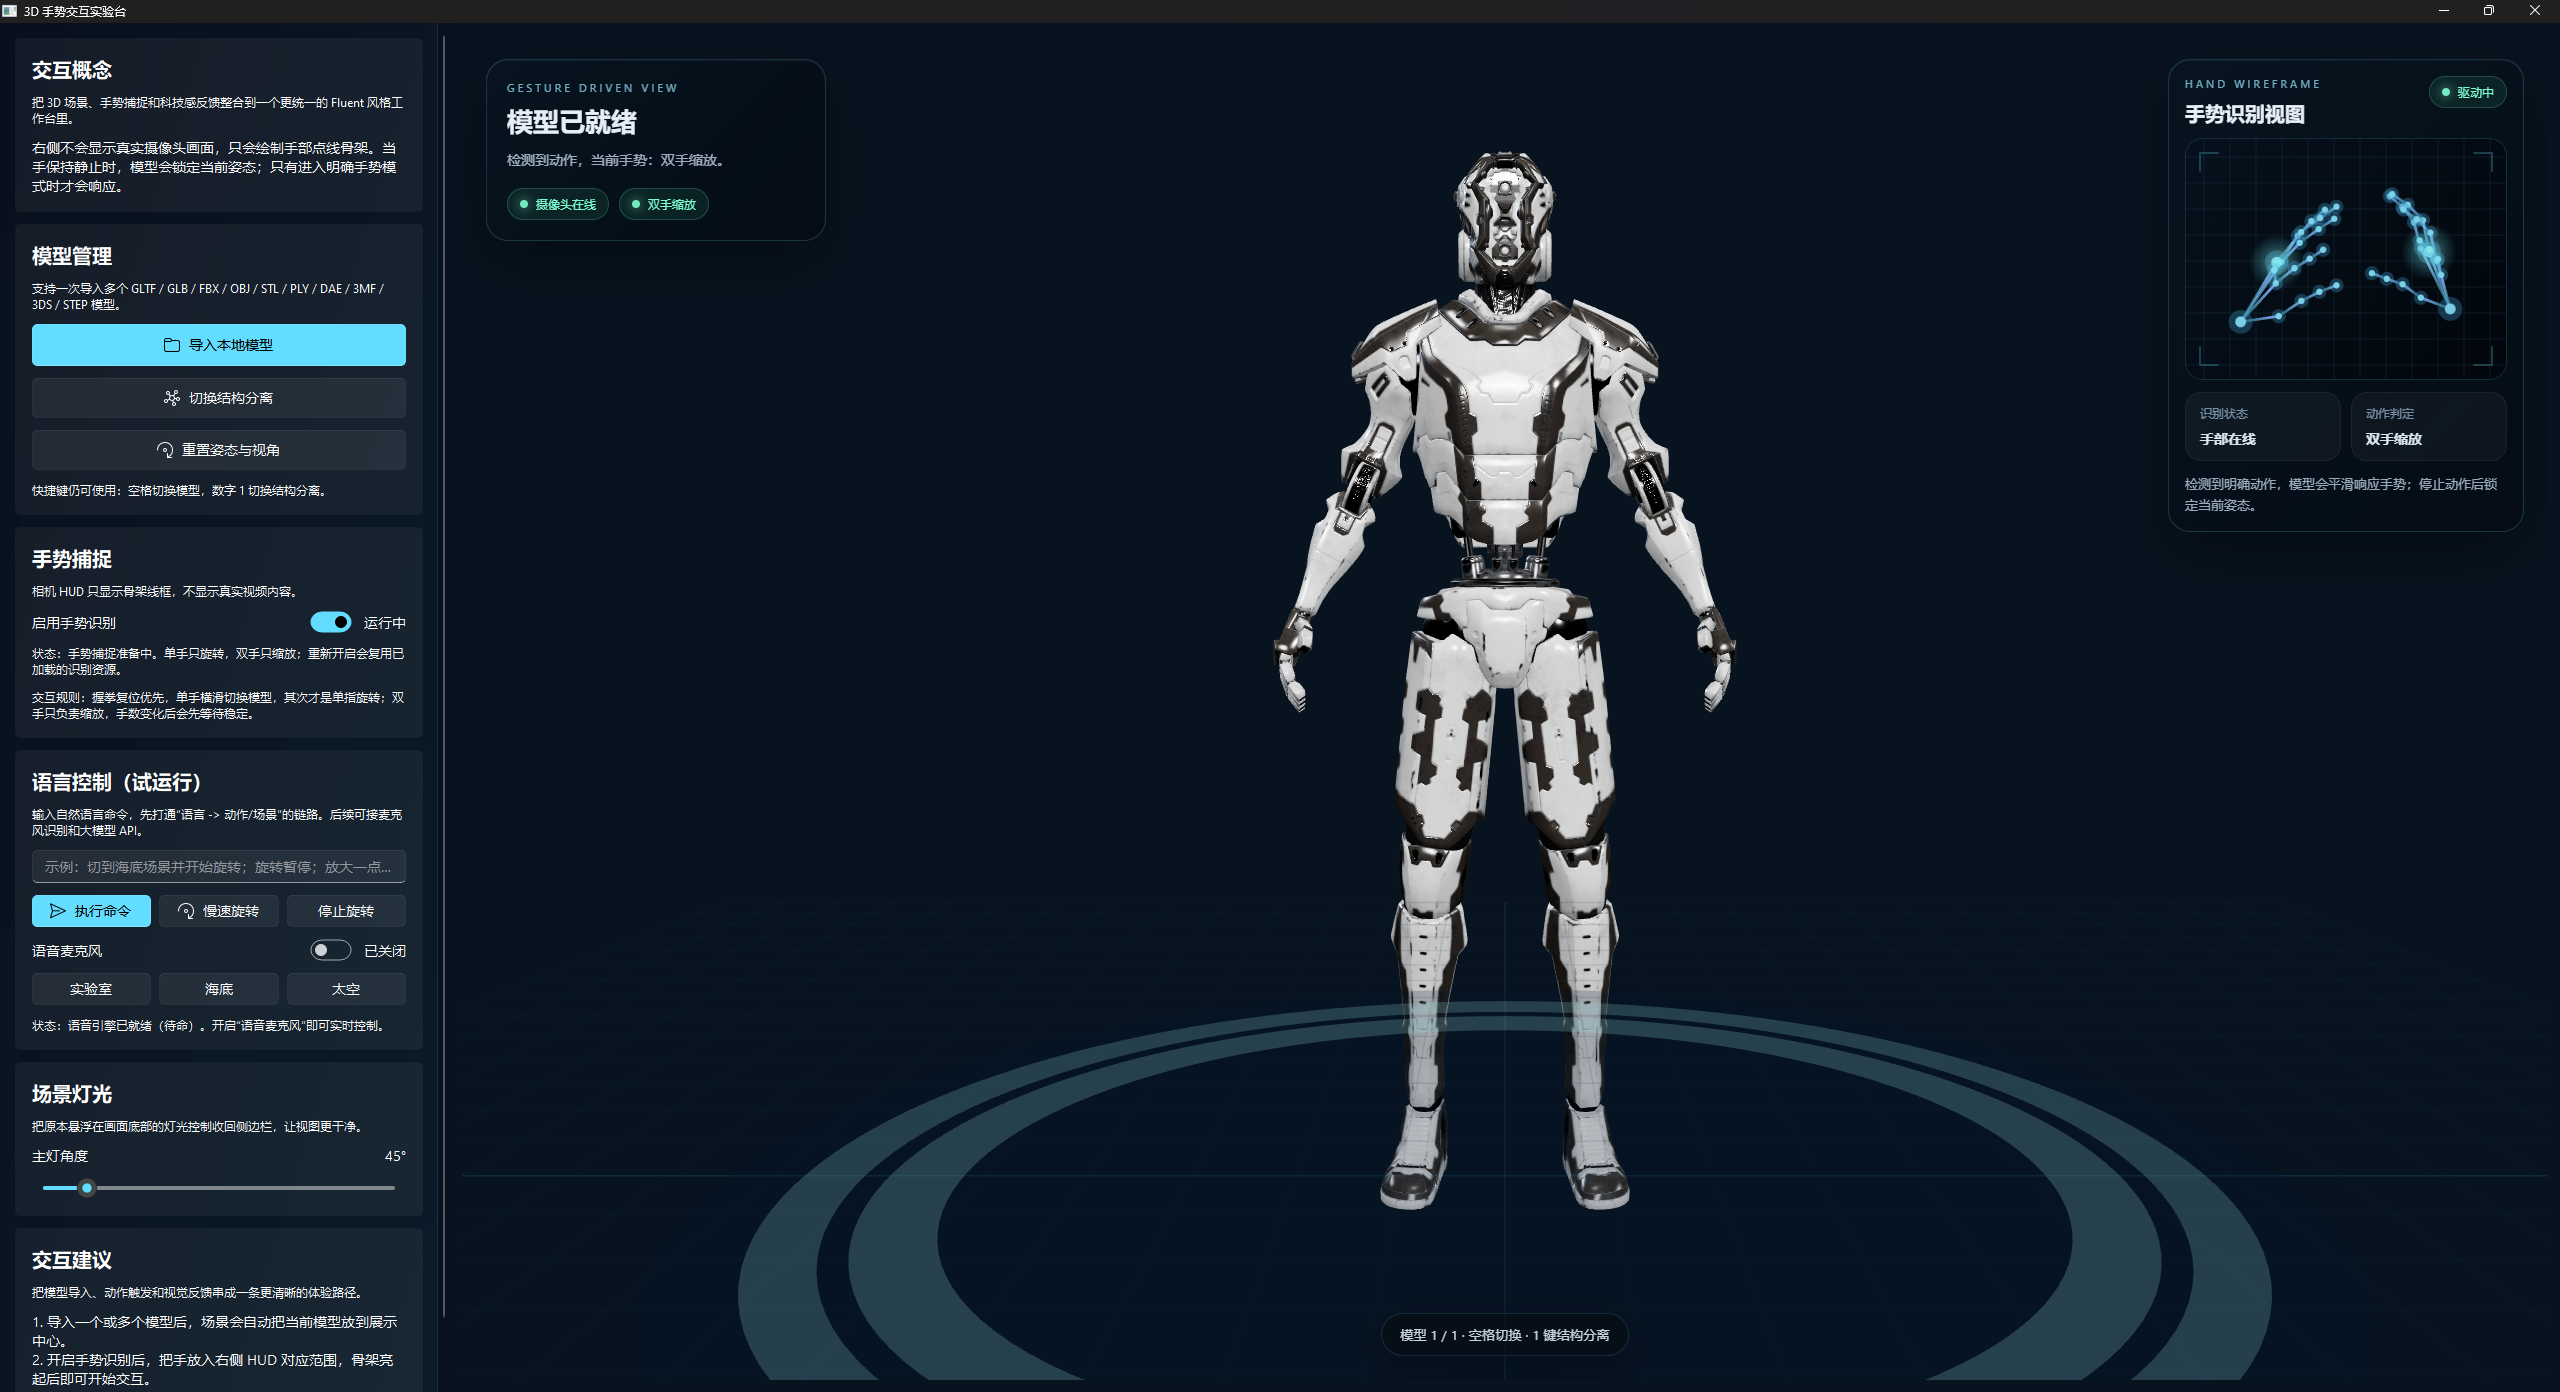Focus the voice command input field

(219, 867)
